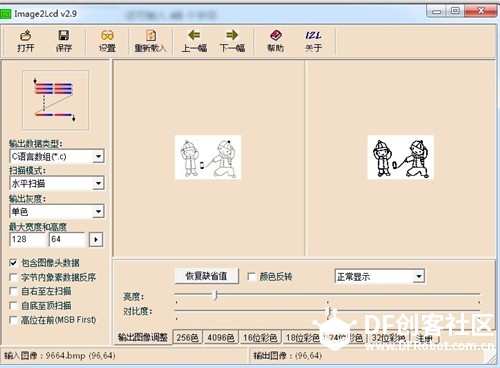Click the scan direction diagram preview

[x=55, y=100]
